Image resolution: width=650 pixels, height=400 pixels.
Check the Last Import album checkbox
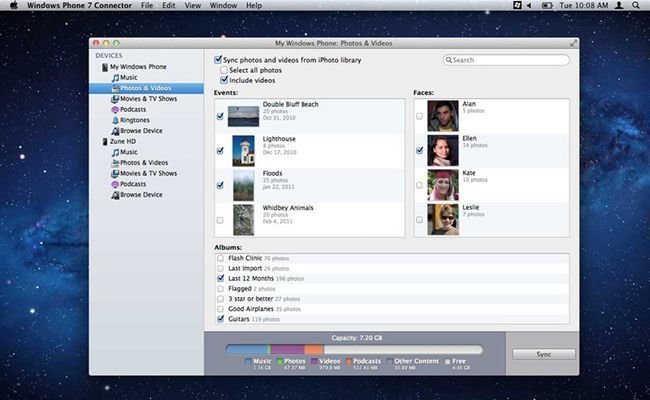click(221, 269)
